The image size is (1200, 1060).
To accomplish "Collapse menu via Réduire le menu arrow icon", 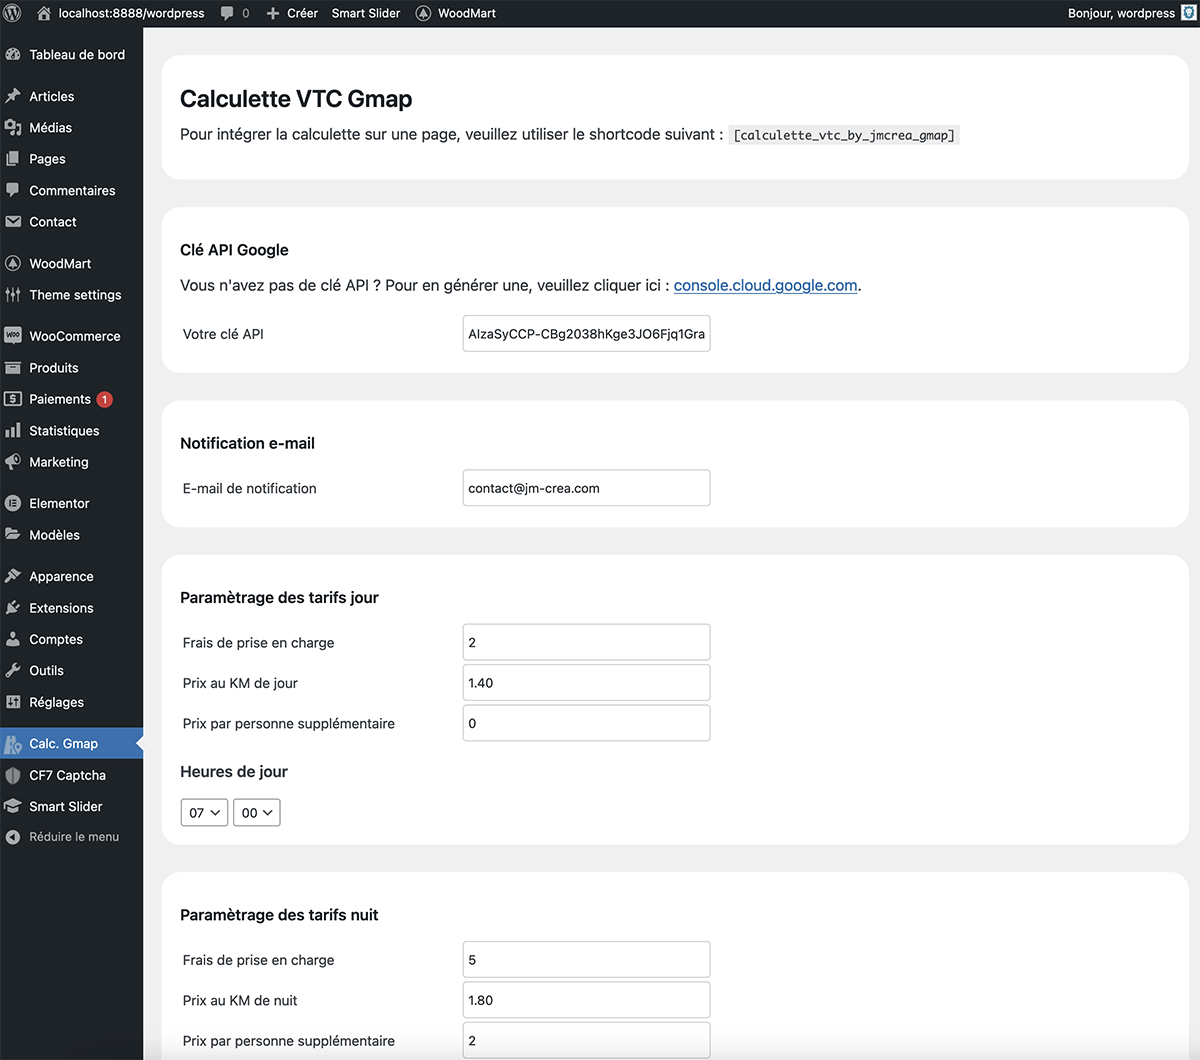I will click(x=13, y=837).
